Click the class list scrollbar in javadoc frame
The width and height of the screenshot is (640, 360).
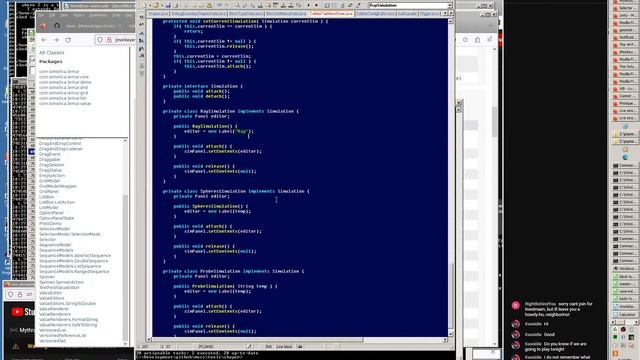click(125, 267)
